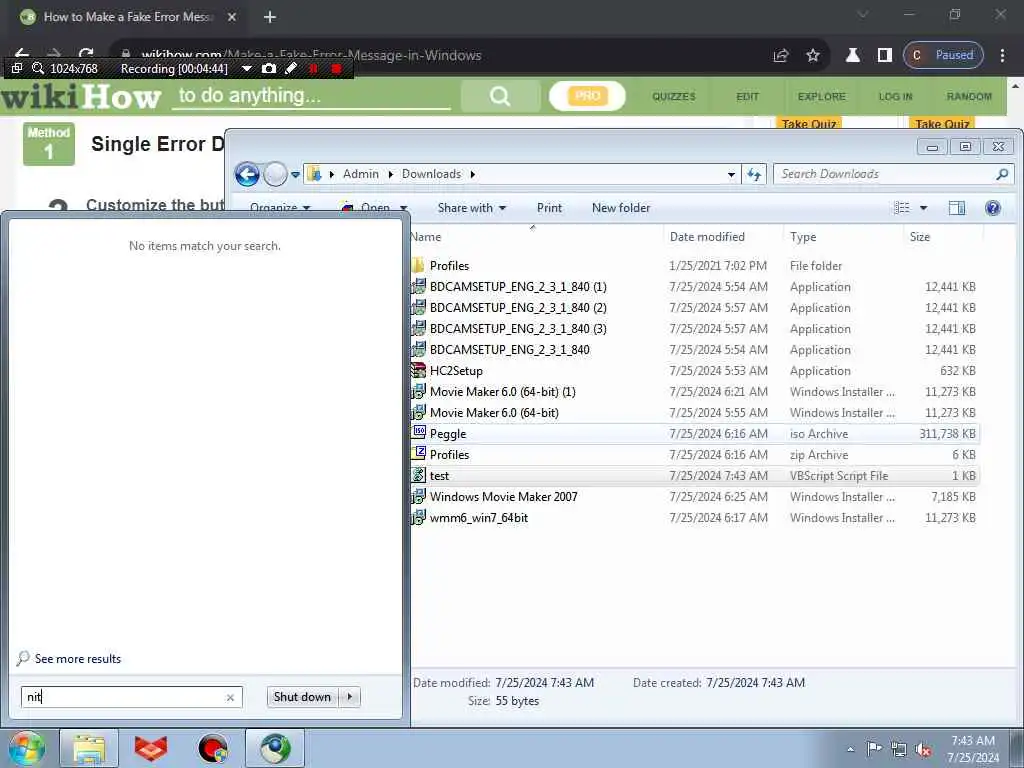Image resolution: width=1024 pixels, height=768 pixels.
Task: Click the network tray icon
Action: 899,750
